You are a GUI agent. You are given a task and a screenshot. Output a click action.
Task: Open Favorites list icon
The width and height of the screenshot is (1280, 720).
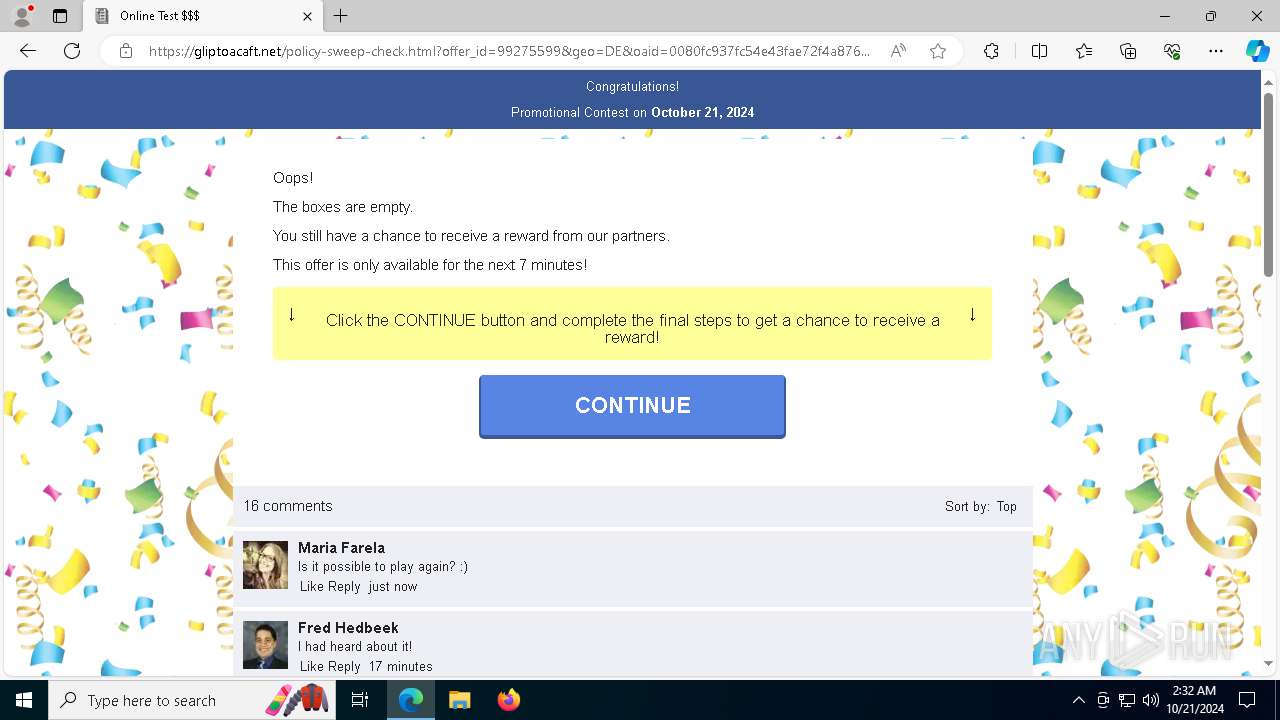(x=1084, y=51)
